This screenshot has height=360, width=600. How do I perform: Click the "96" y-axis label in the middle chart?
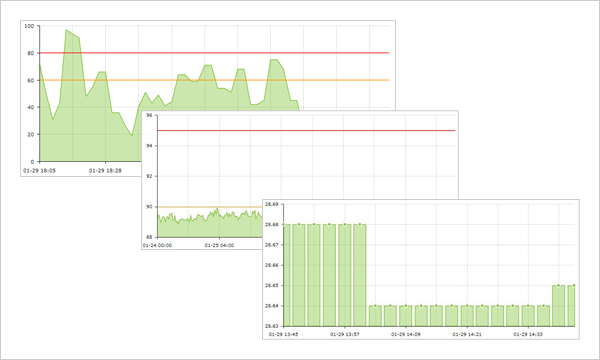pyautogui.click(x=149, y=115)
